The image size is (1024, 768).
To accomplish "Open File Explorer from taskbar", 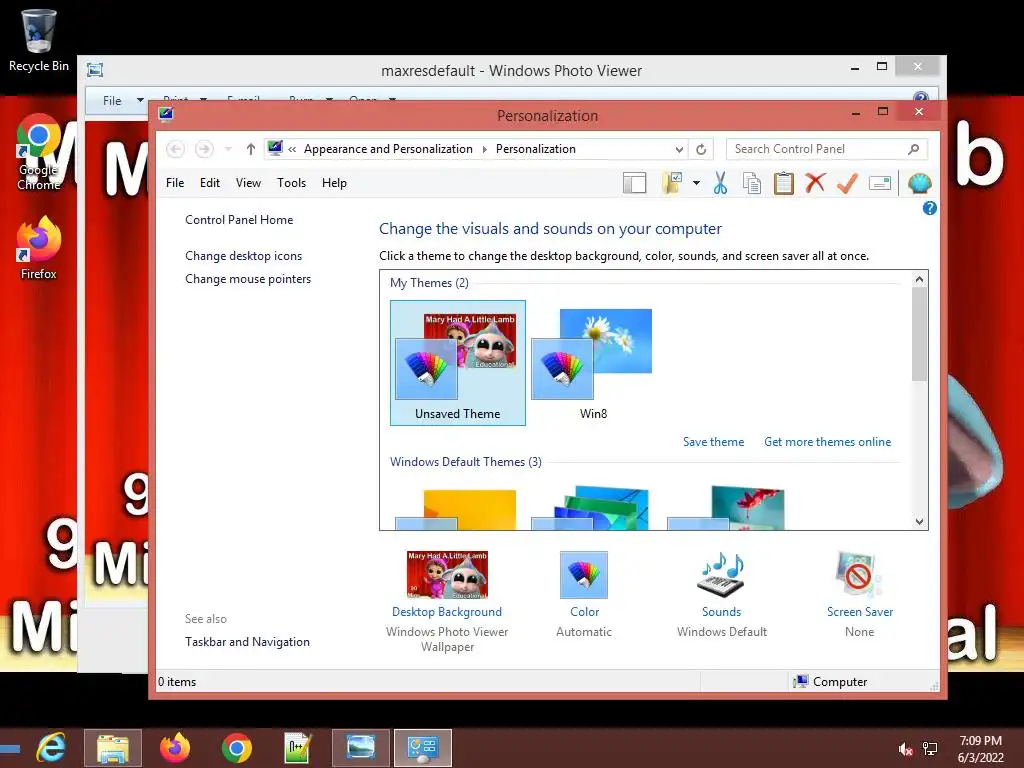I will pos(113,748).
